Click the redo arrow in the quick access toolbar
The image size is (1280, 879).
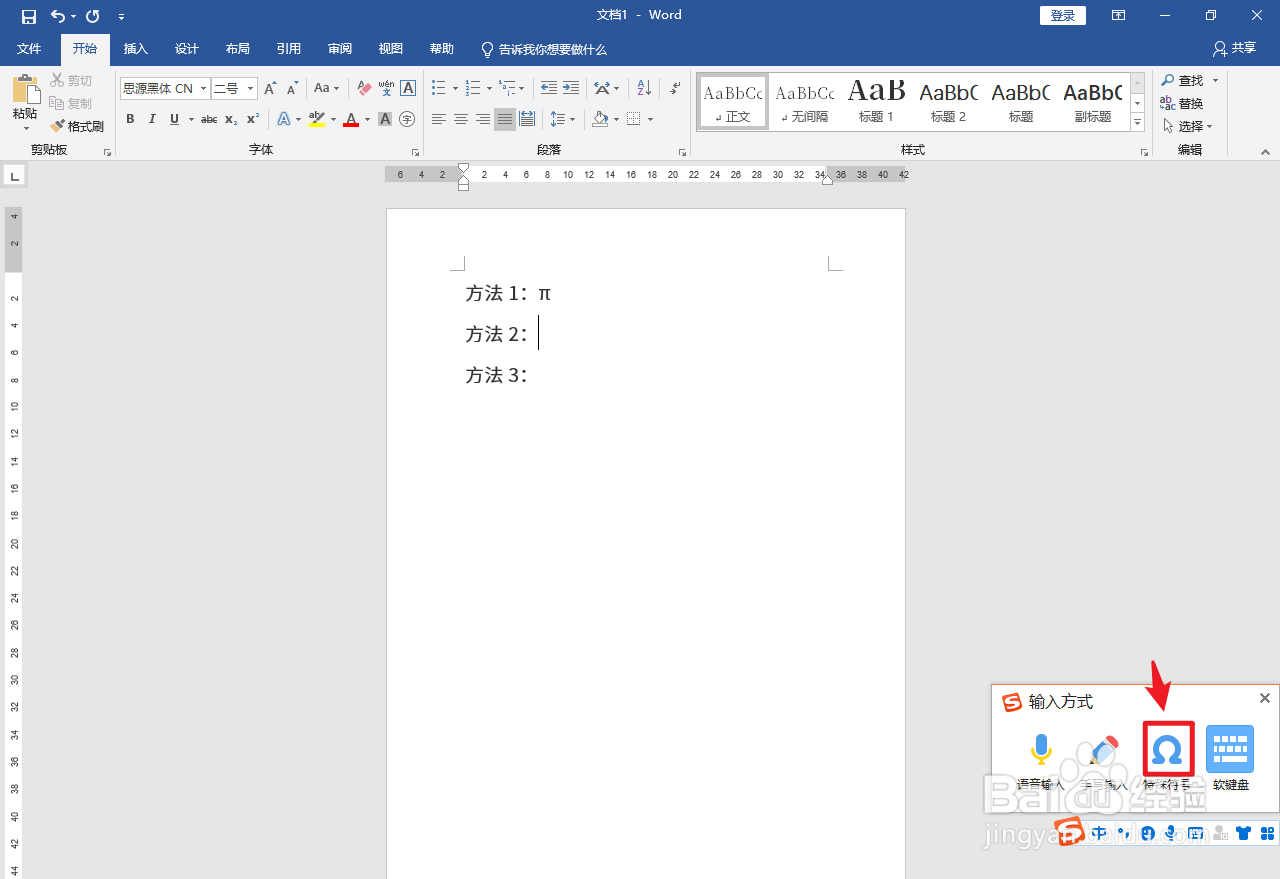tap(93, 16)
